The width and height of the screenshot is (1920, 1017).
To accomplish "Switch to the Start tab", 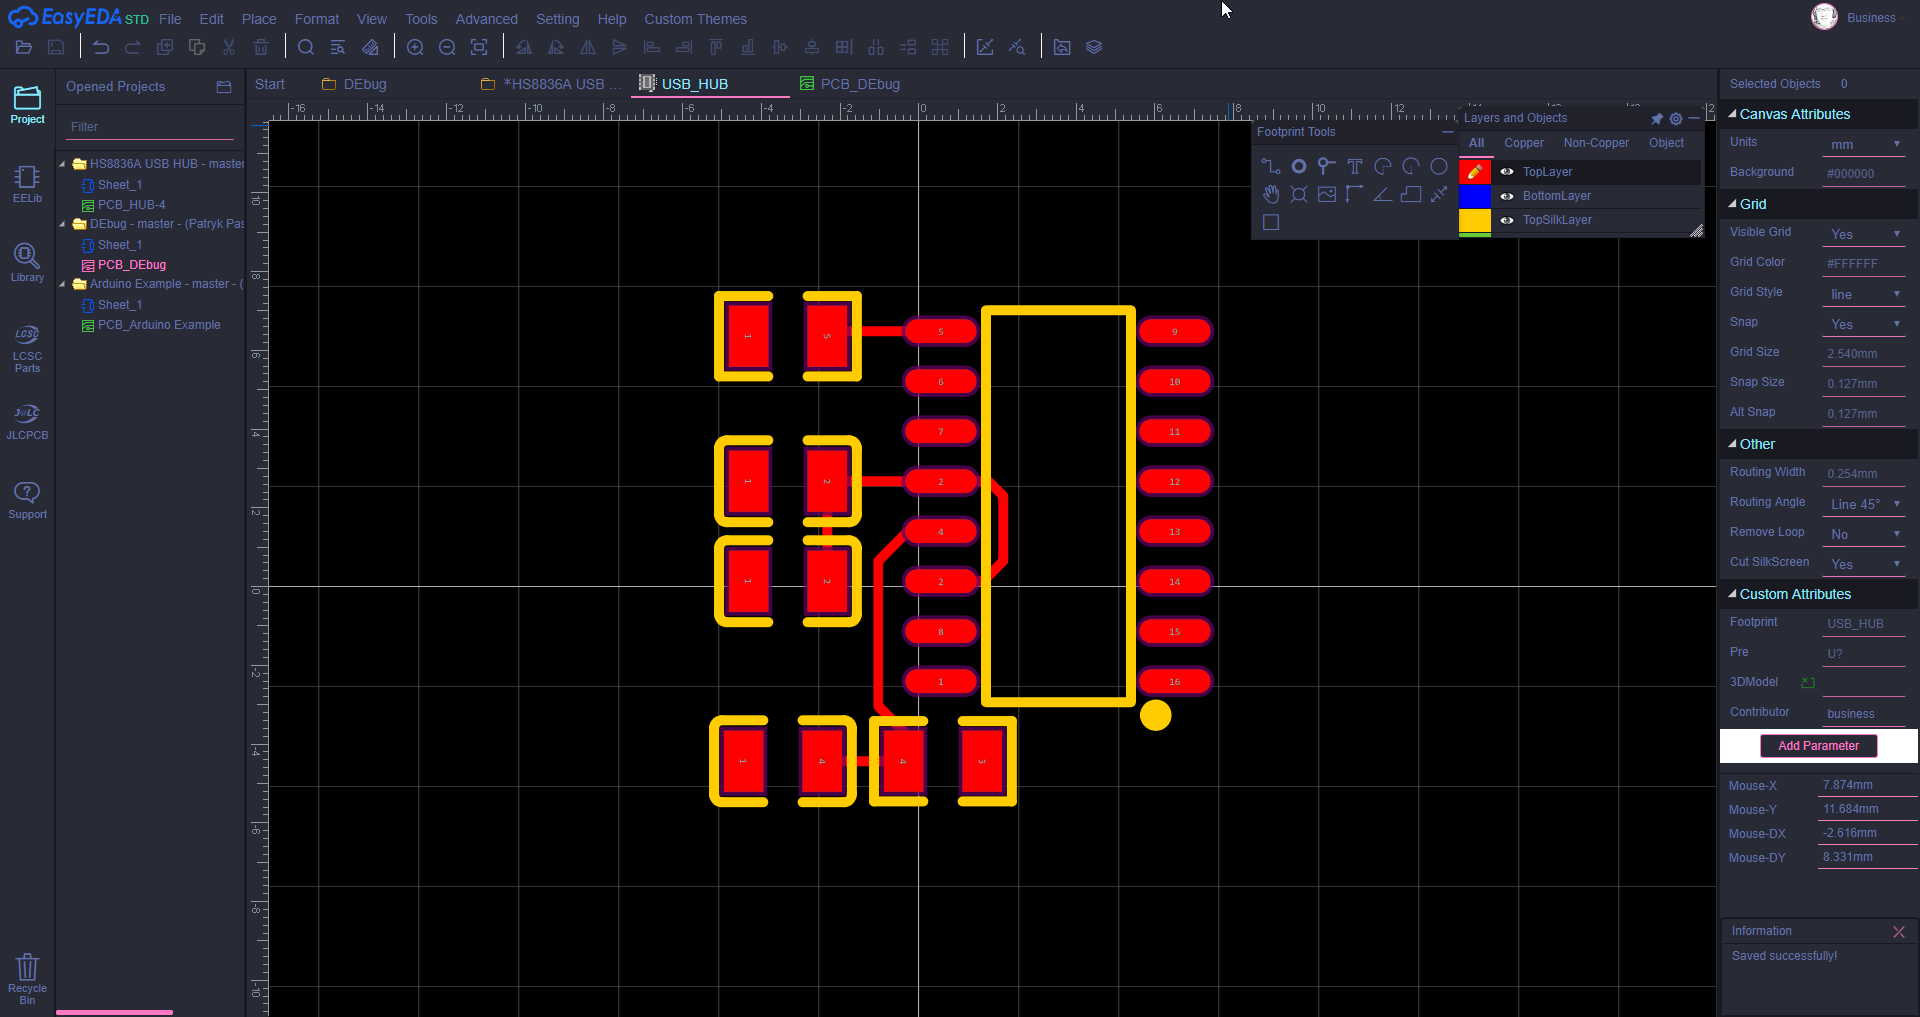I will click(270, 84).
